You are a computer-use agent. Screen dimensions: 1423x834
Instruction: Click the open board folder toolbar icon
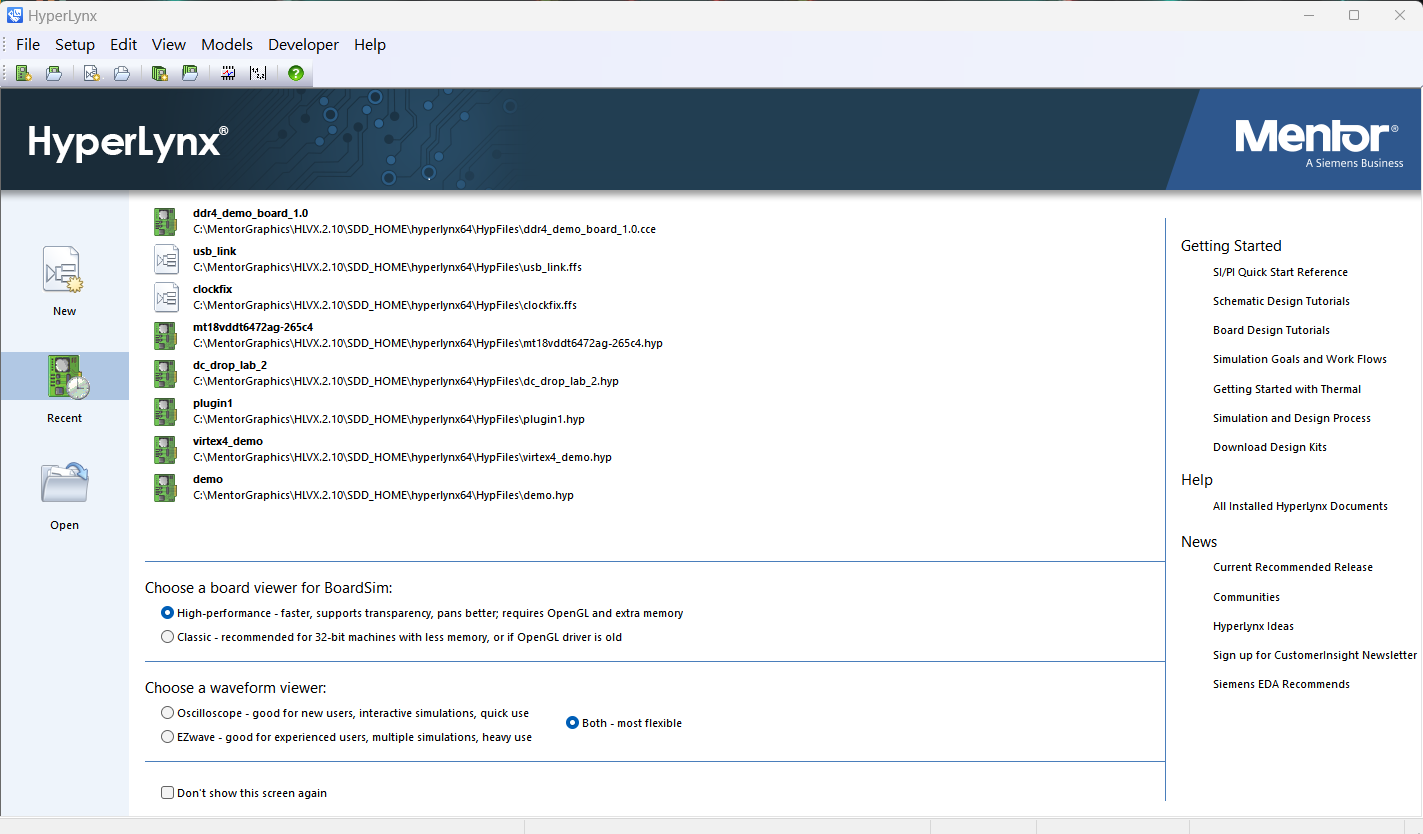(54, 73)
